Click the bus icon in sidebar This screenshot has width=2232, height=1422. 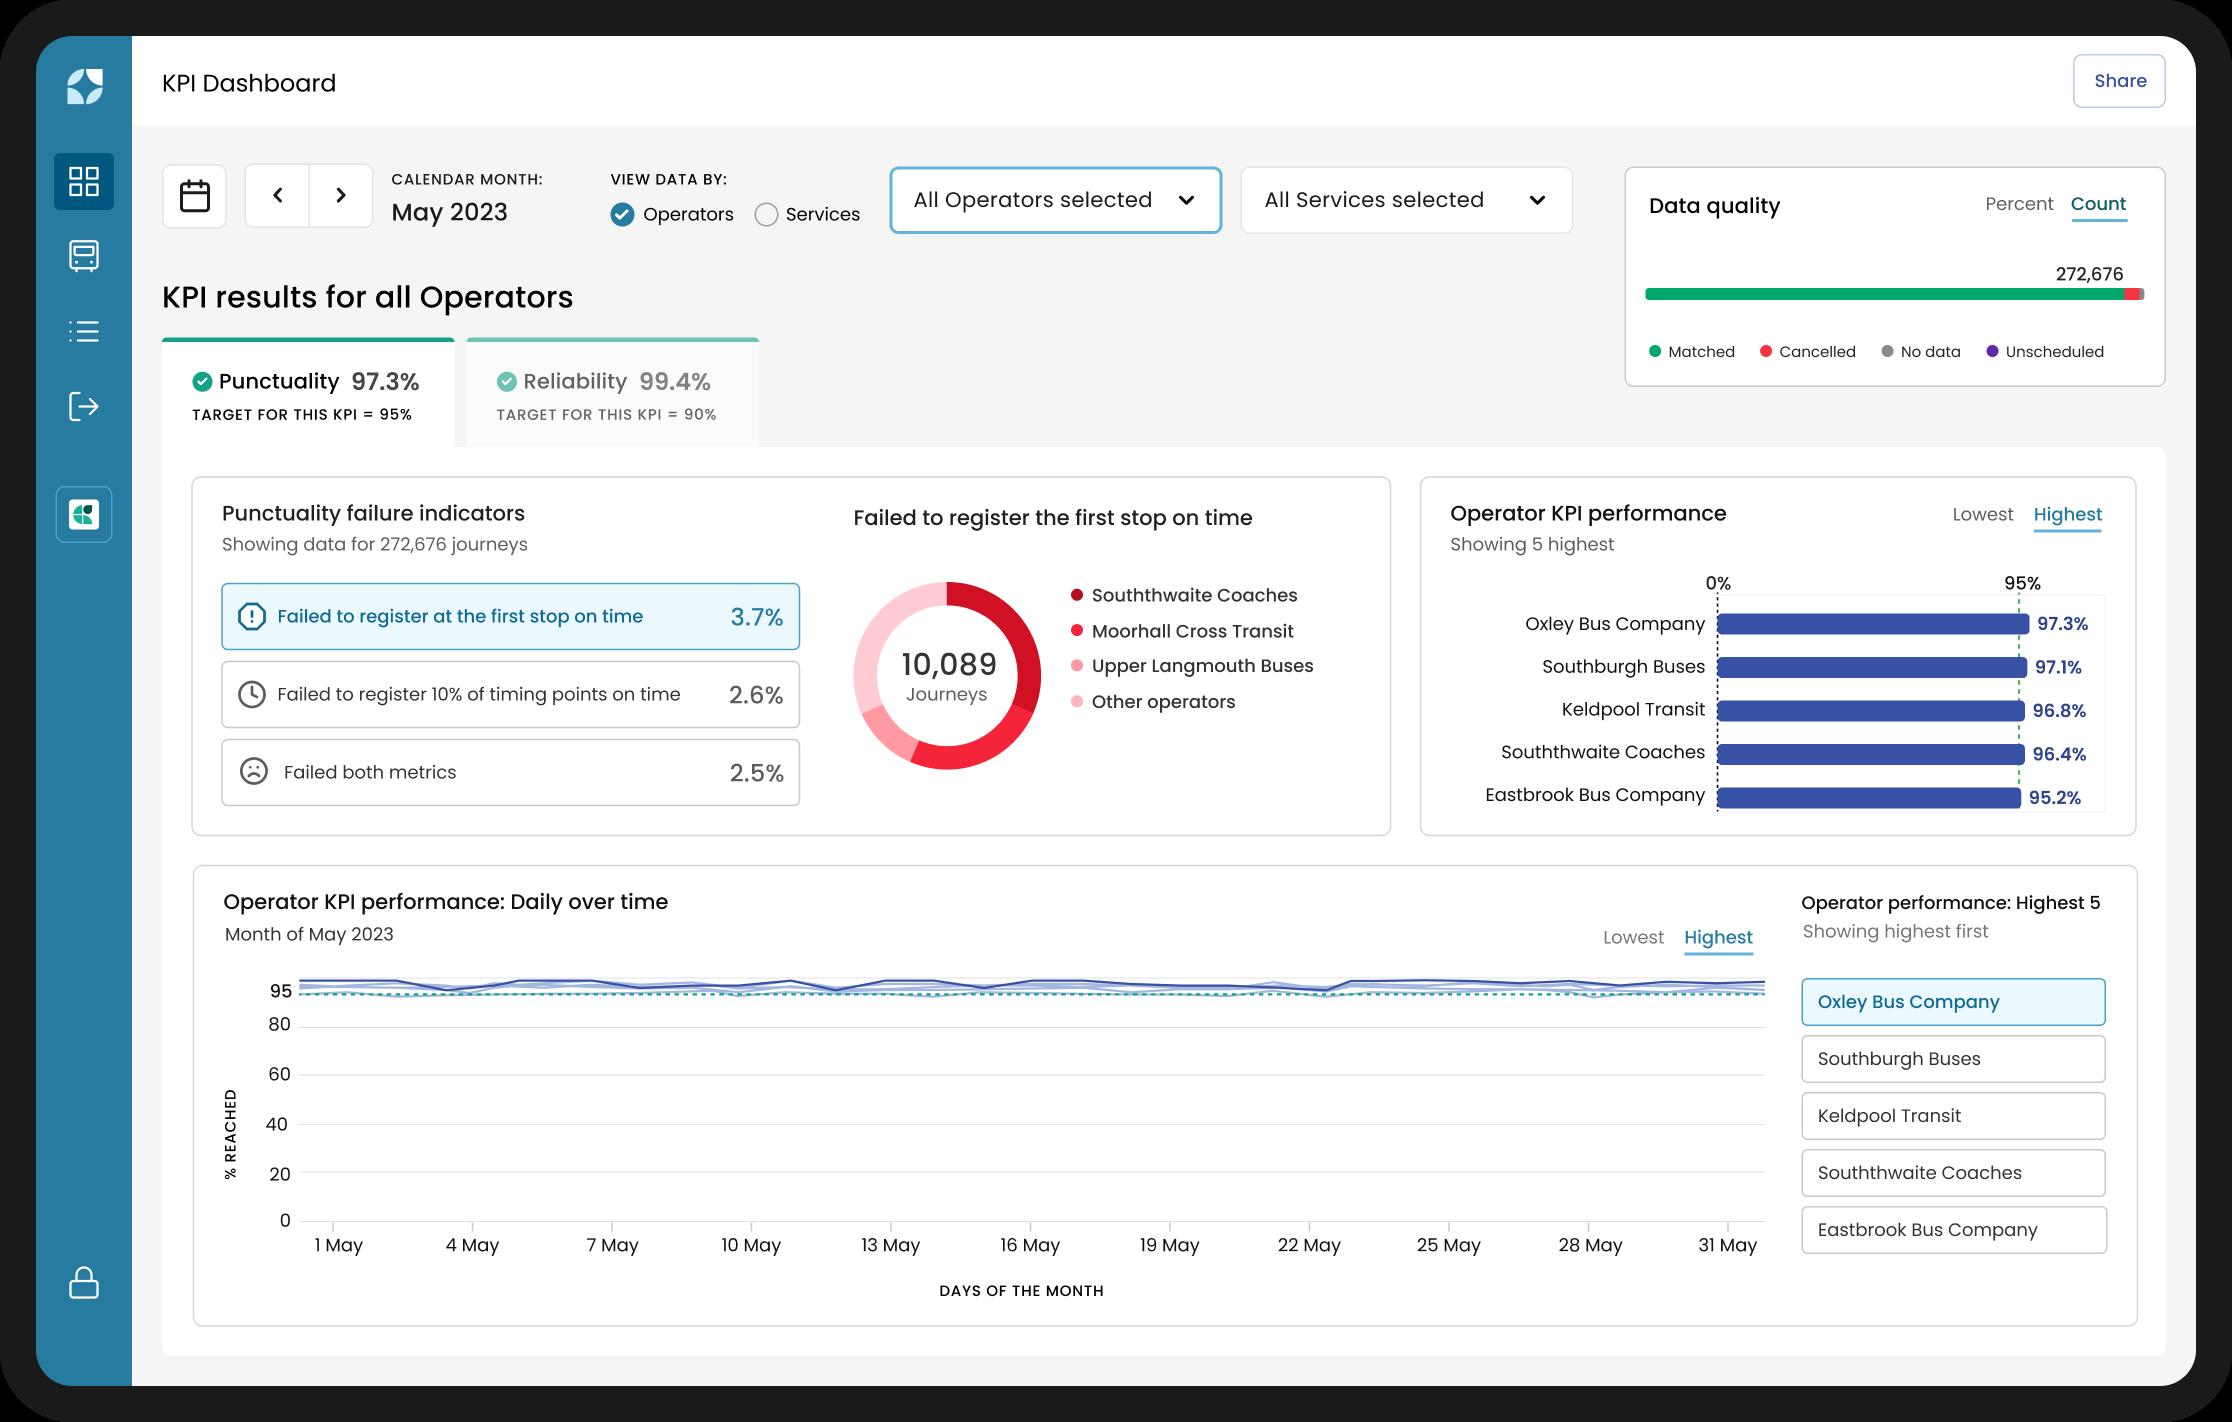[x=84, y=256]
